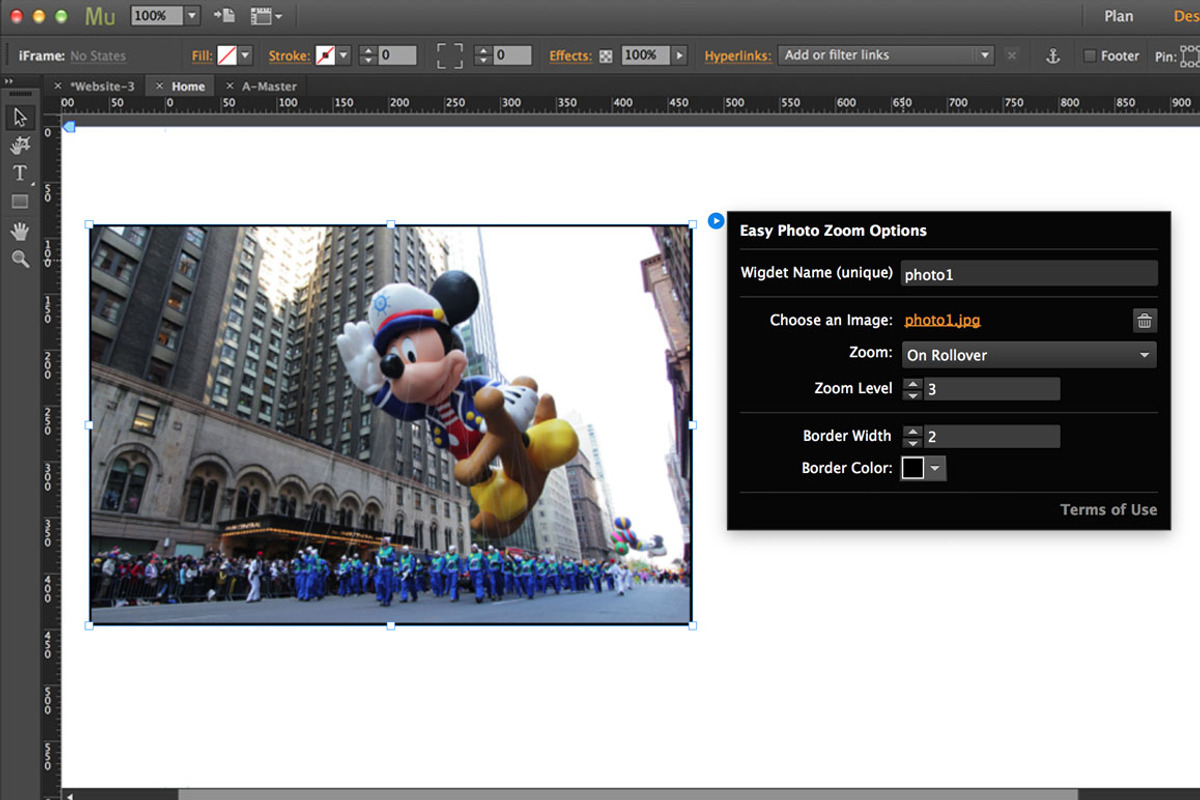This screenshot has width=1200, height=800.
Task: Pick the Selection arrow tool
Action: [19, 117]
